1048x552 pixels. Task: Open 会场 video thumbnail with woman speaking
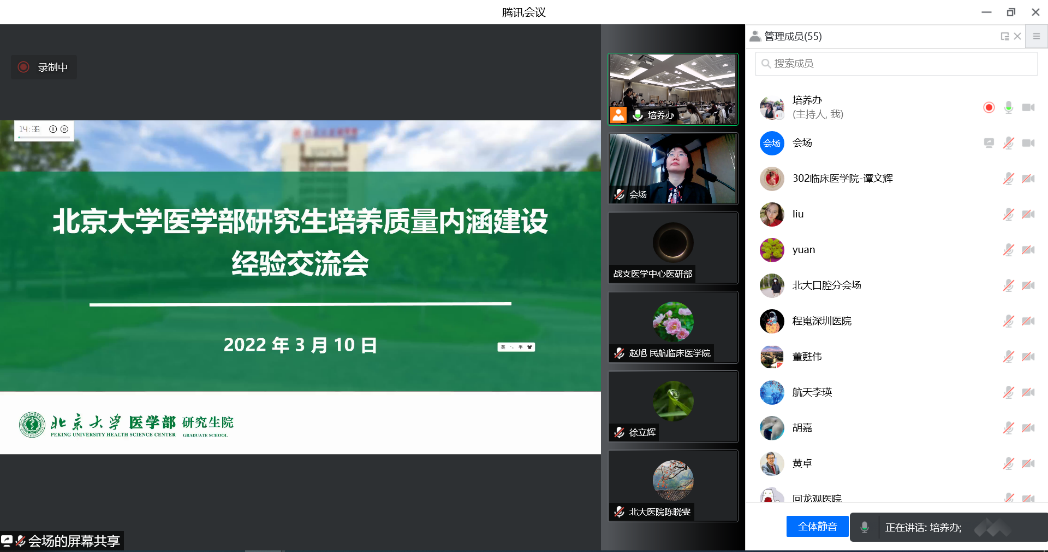click(673, 168)
